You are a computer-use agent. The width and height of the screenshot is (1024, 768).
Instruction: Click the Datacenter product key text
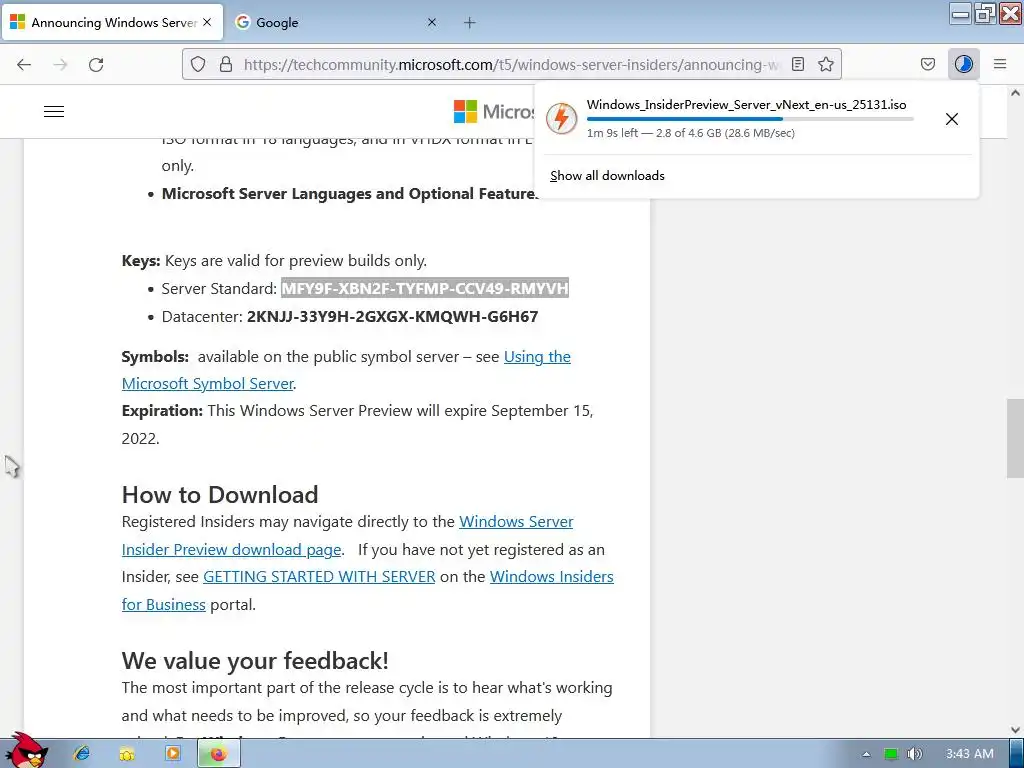tap(392, 317)
